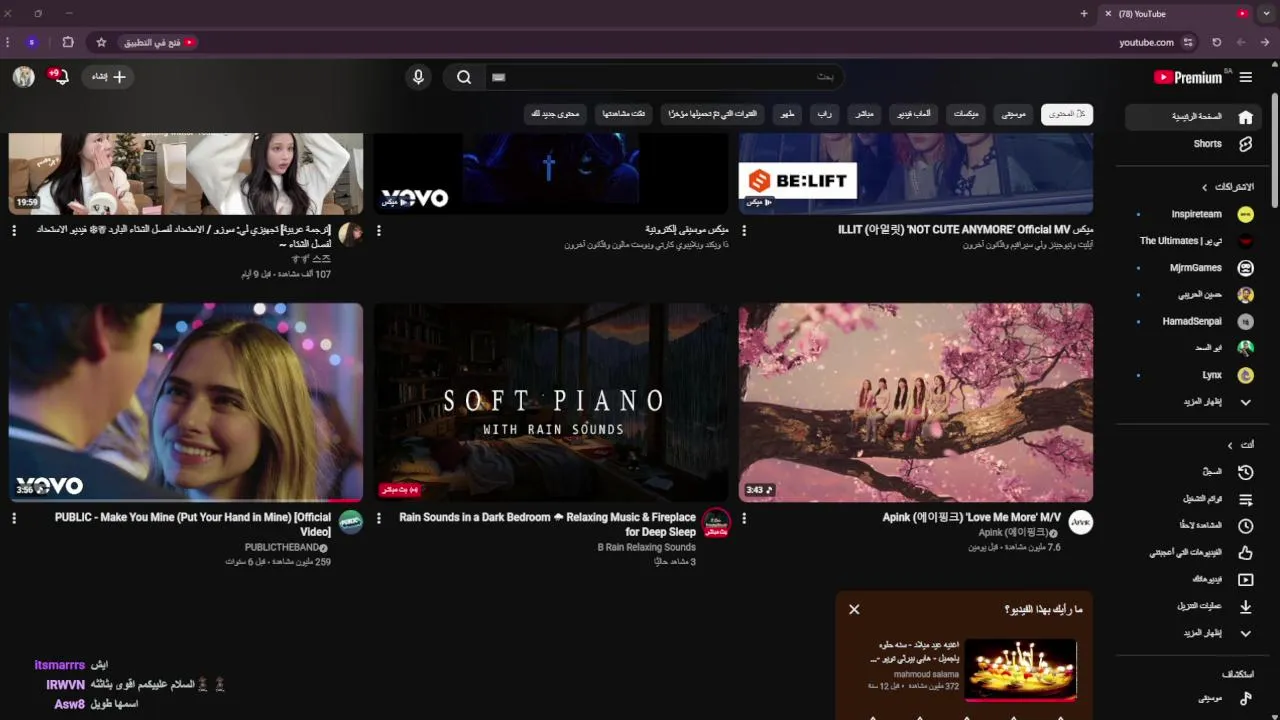The height and width of the screenshot is (720, 1280).
Task: Select New to you (محتوى جديد لك) chip
Action: click(555, 114)
